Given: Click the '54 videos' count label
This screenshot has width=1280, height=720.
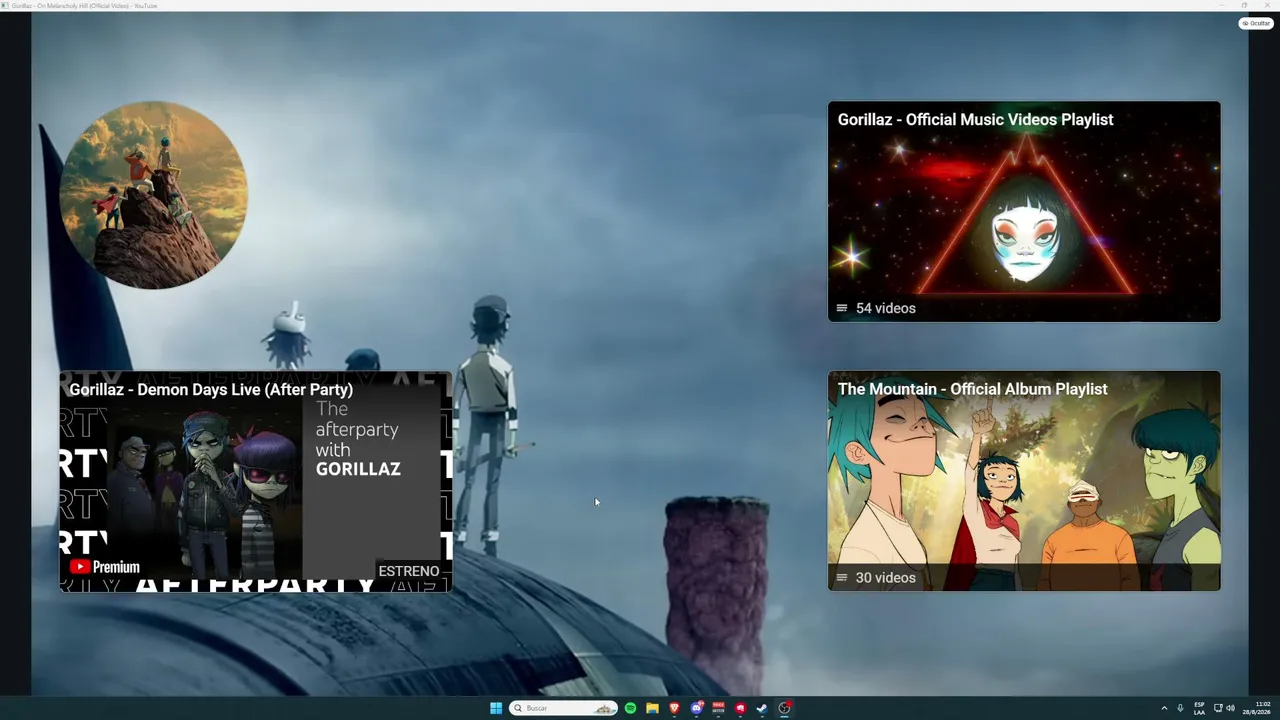Looking at the screenshot, I should [x=886, y=308].
